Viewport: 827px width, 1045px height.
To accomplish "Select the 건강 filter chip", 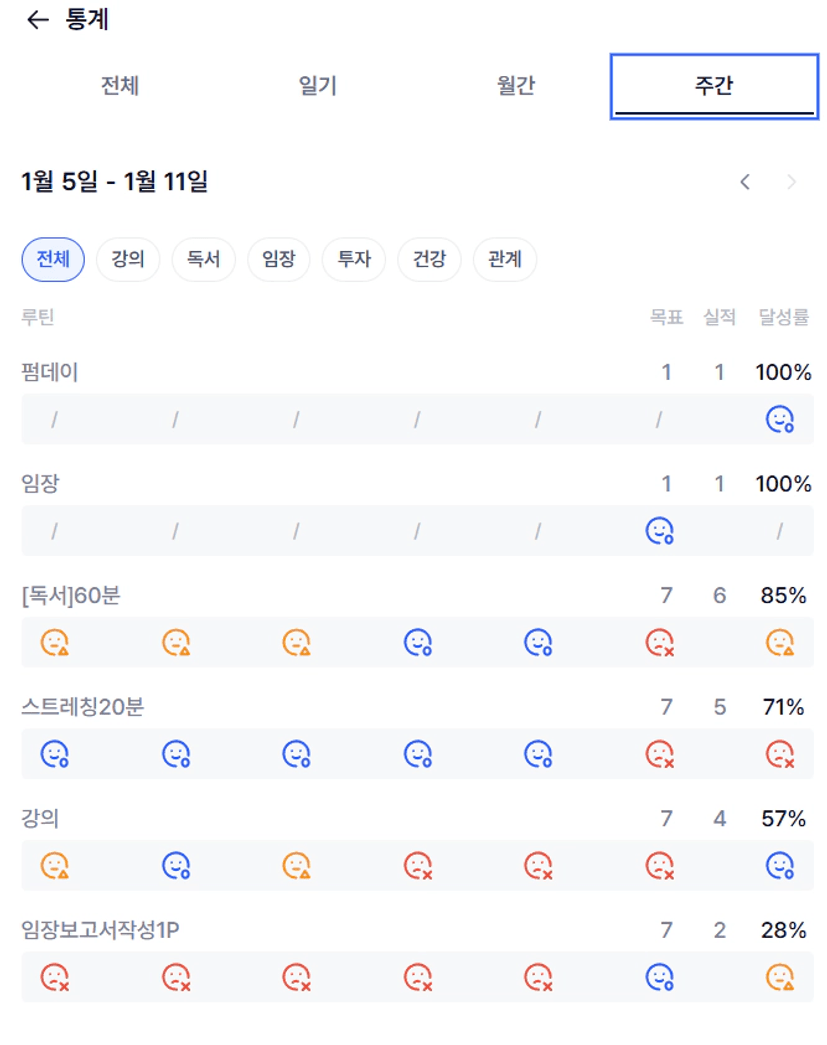I will [429, 260].
